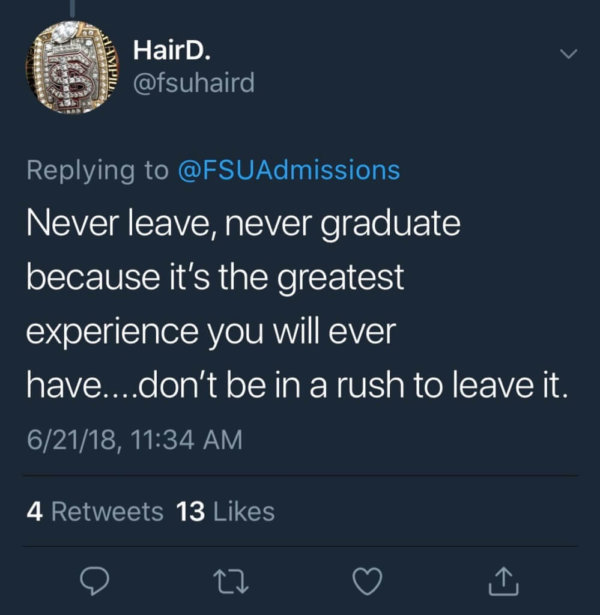Follow the thread connector line above the avatar

pyautogui.click(x=73, y=8)
